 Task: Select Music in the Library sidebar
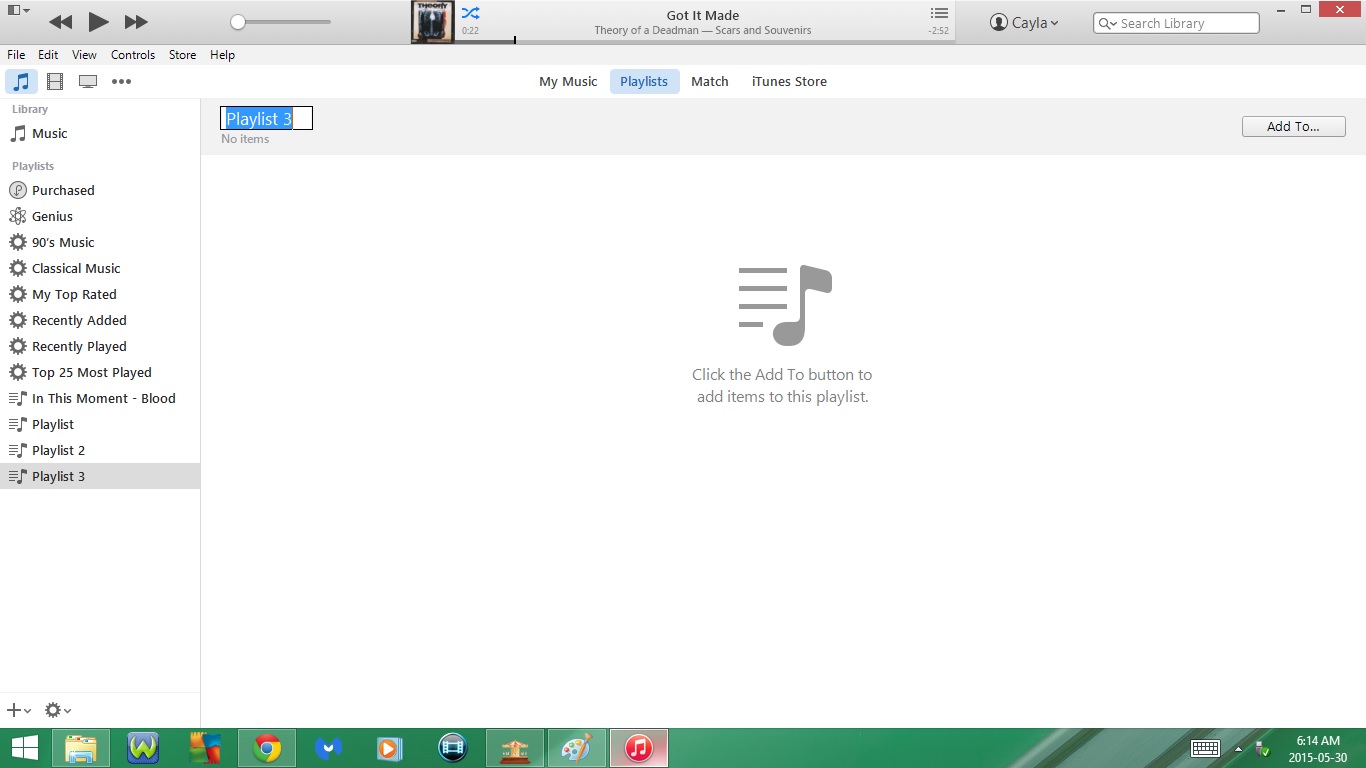[x=100, y=133]
